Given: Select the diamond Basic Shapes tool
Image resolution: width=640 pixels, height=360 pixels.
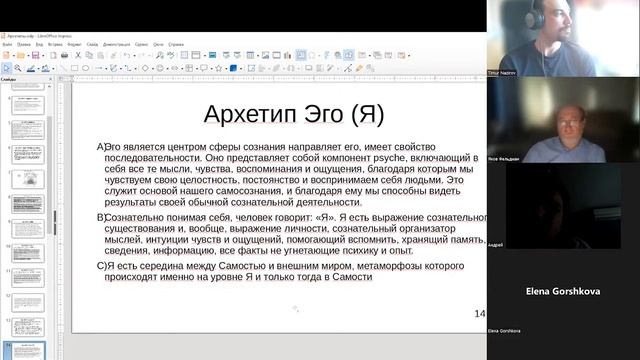Looking at the screenshot, I should point(145,68).
